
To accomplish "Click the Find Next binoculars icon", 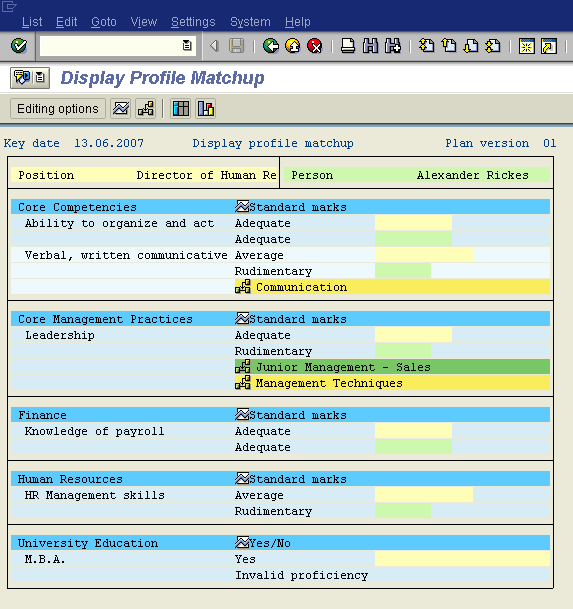I will pyautogui.click(x=393, y=46).
